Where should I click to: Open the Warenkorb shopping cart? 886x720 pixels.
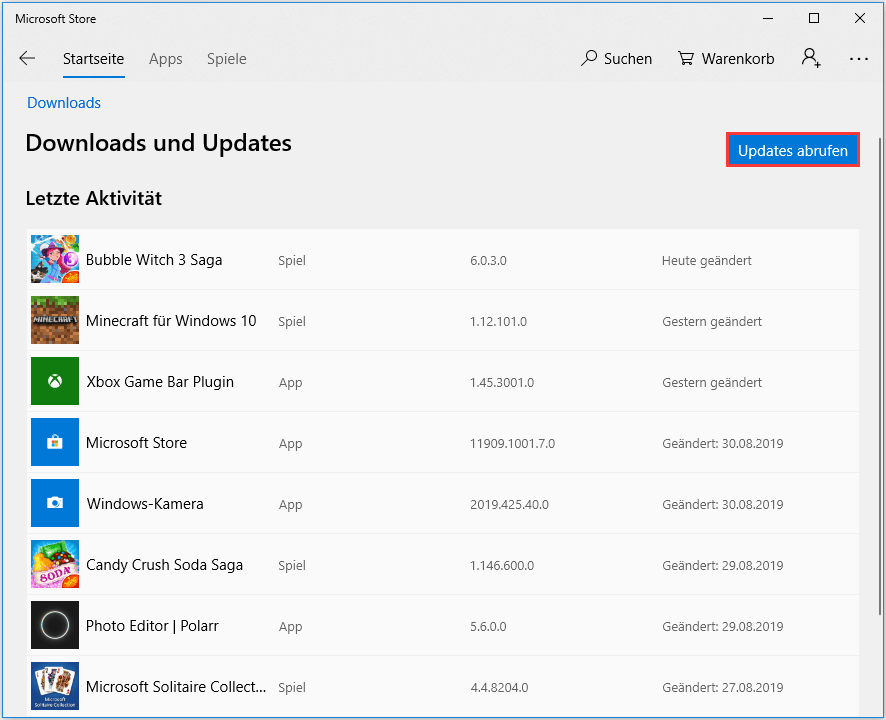tap(726, 58)
